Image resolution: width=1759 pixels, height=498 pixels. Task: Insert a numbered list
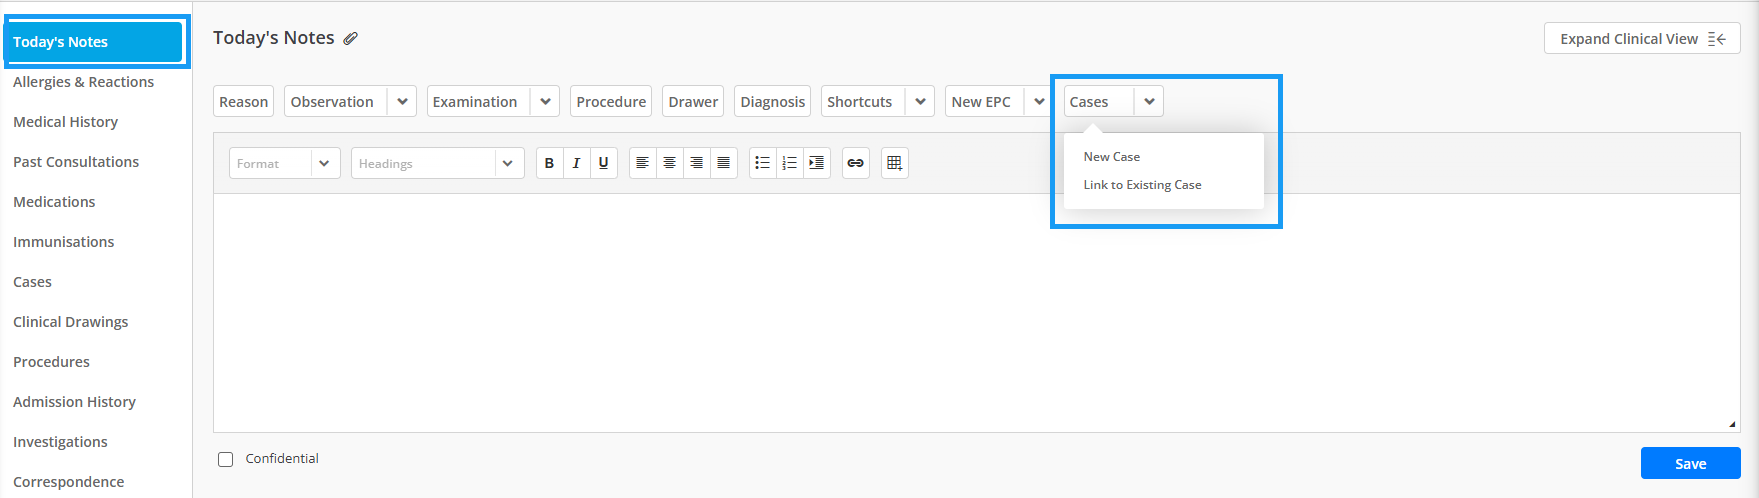coord(789,163)
